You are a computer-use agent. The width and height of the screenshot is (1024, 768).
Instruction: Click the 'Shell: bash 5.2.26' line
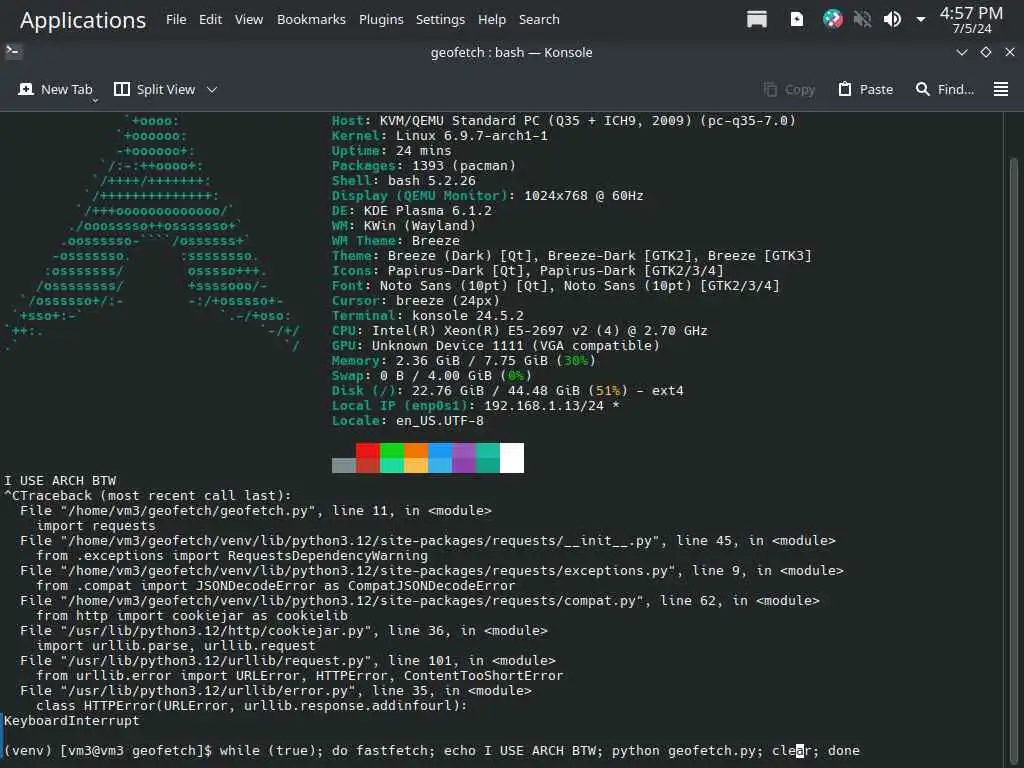404,181
